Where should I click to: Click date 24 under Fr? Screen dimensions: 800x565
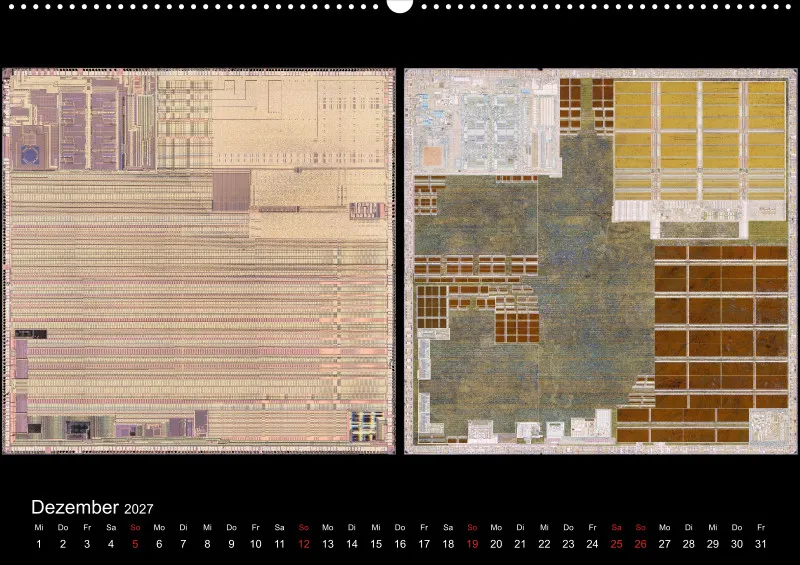pos(592,544)
